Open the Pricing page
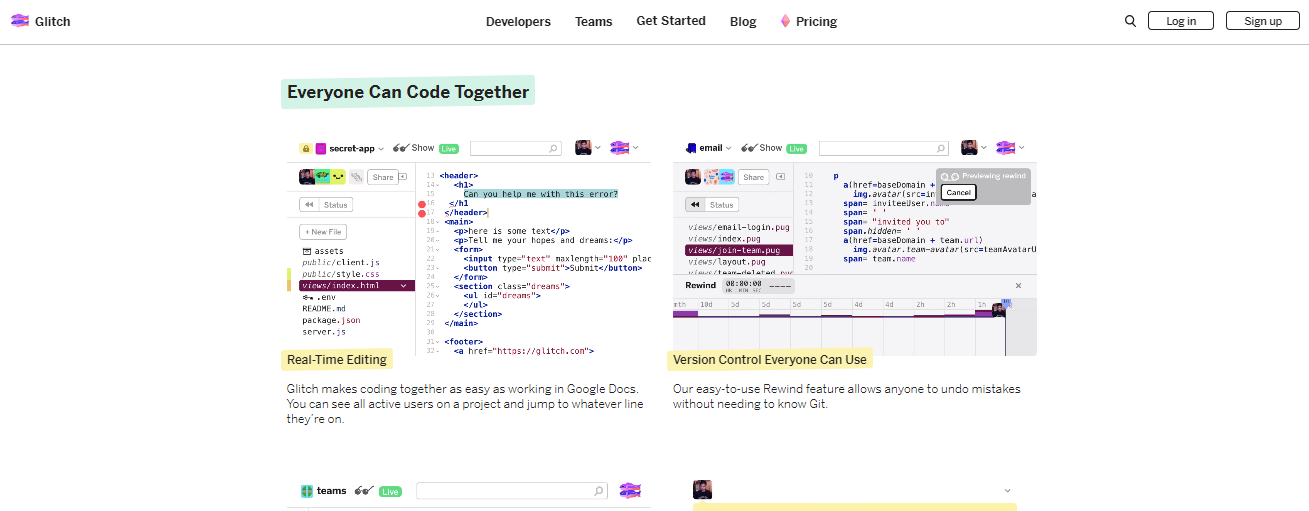The height and width of the screenshot is (511, 1309). pos(816,21)
